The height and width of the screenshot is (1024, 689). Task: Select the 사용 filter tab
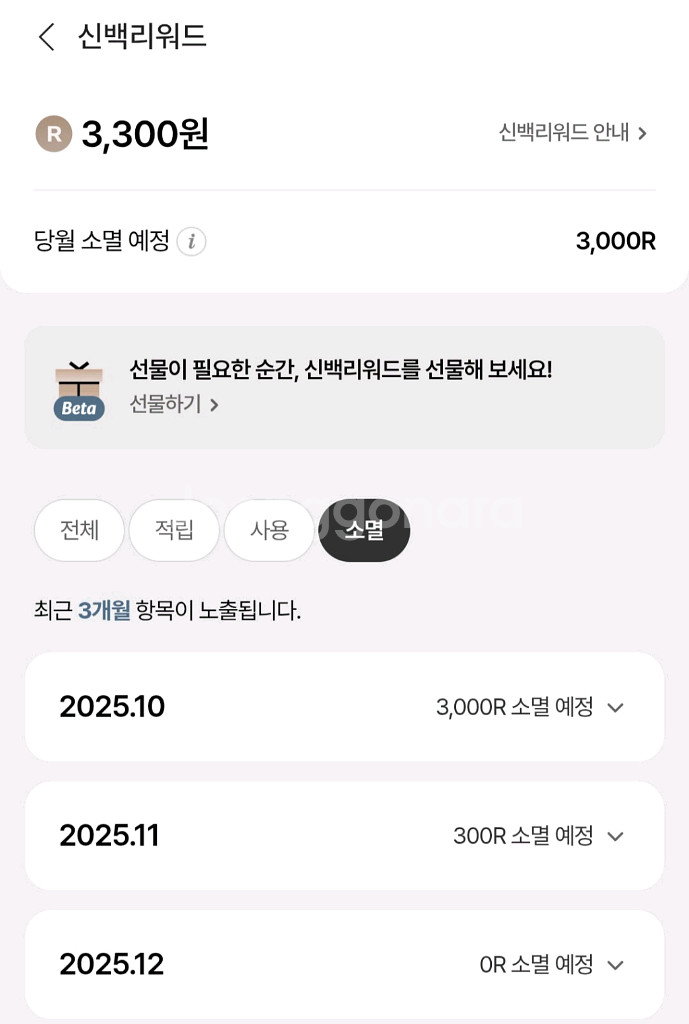click(269, 530)
